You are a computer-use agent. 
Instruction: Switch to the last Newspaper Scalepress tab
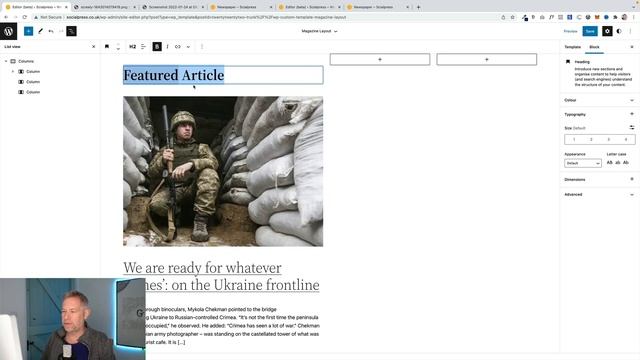(x=378, y=7)
